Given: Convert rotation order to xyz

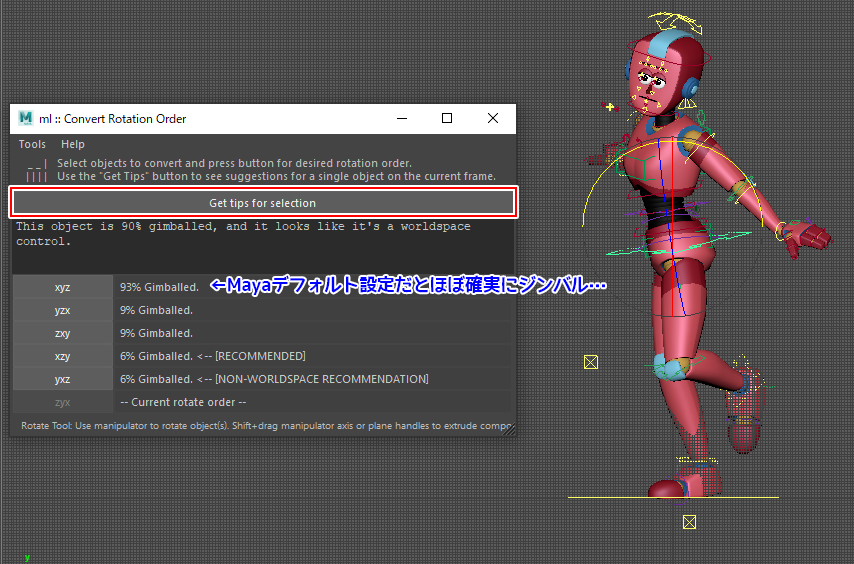Looking at the screenshot, I should click(62, 287).
